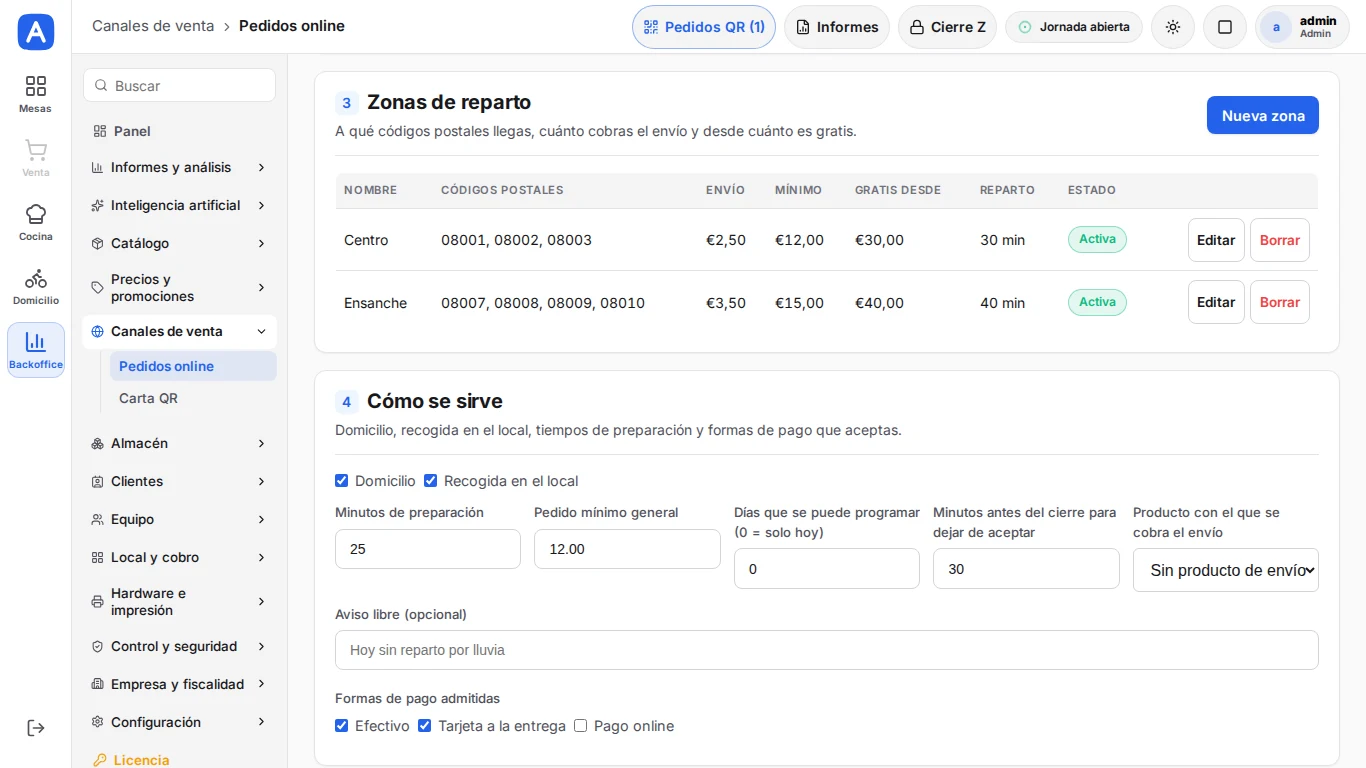Open the Cocina chef hat icon

click(36, 214)
